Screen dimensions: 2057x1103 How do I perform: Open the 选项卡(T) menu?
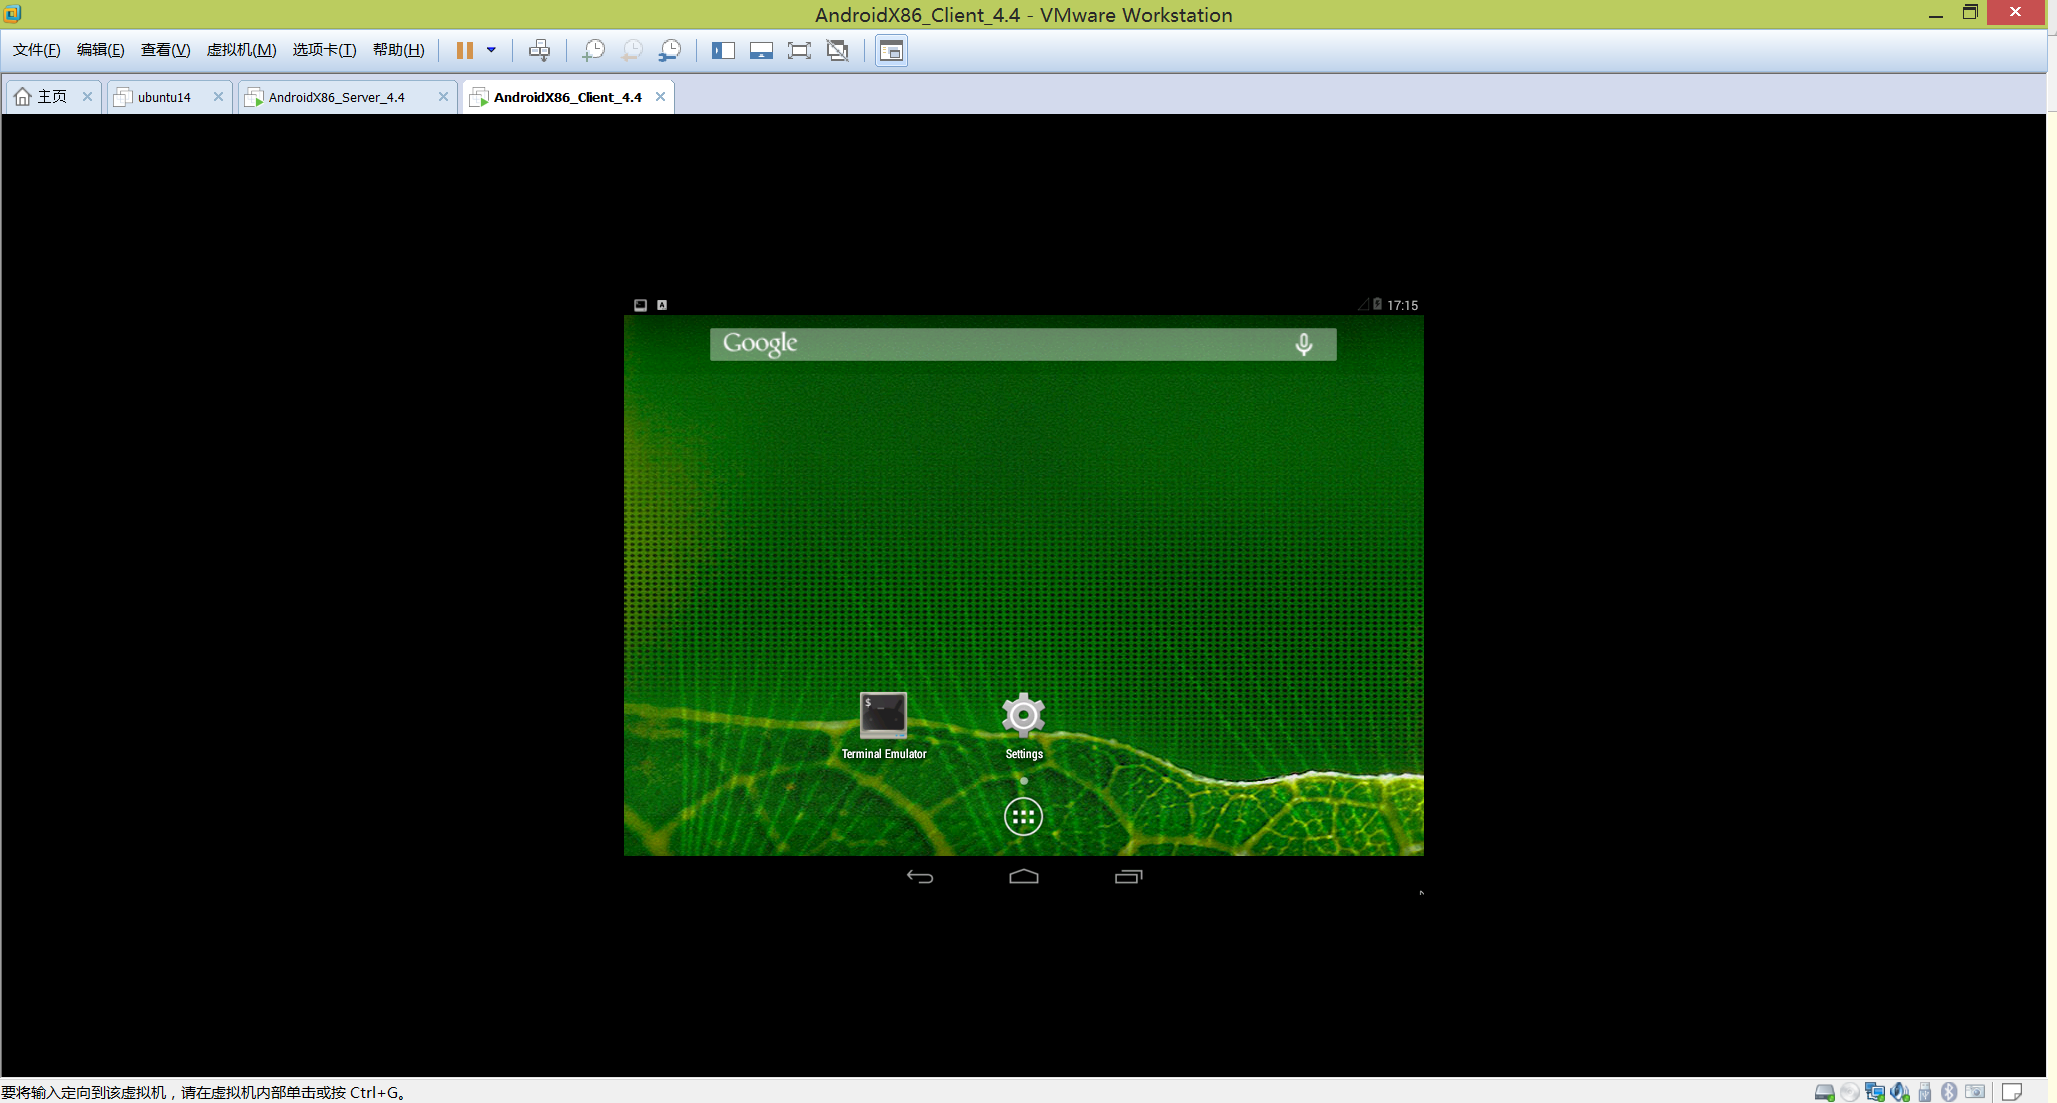[x=324, y=50]
